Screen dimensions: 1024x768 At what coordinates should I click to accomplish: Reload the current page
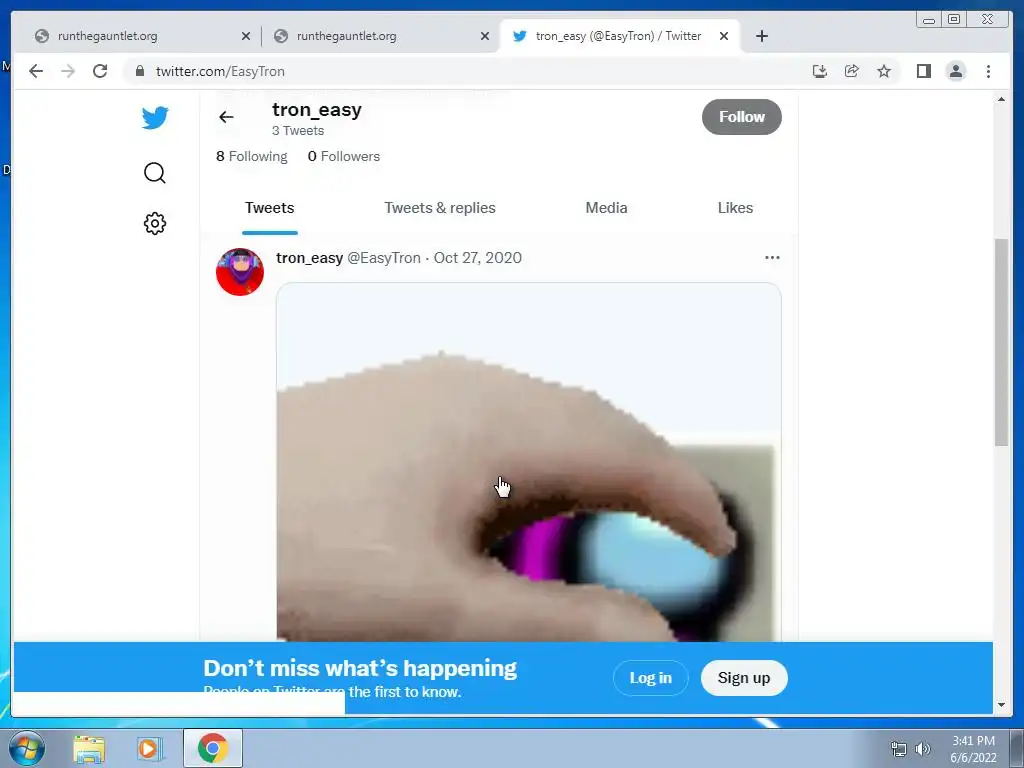point(100,71)
